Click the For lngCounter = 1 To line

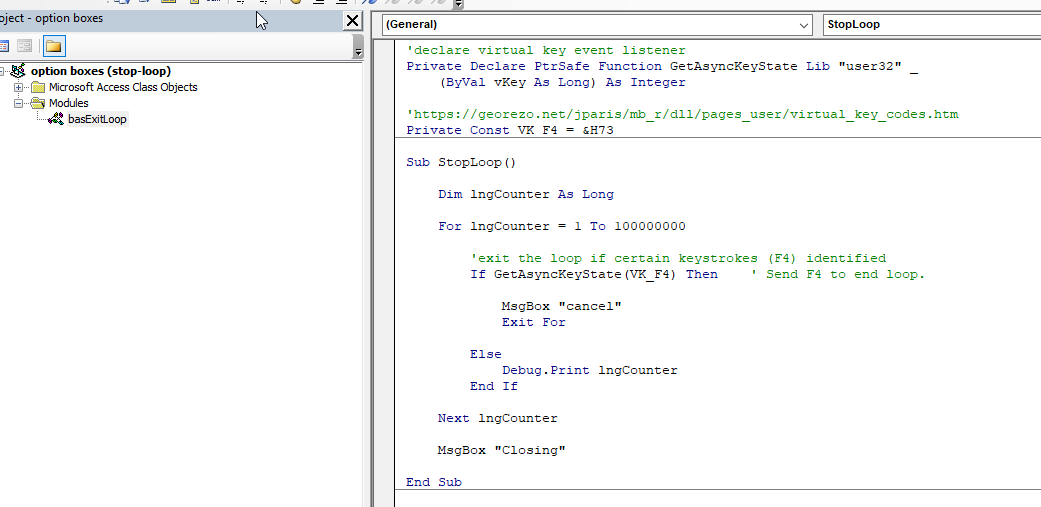(562, 226)
